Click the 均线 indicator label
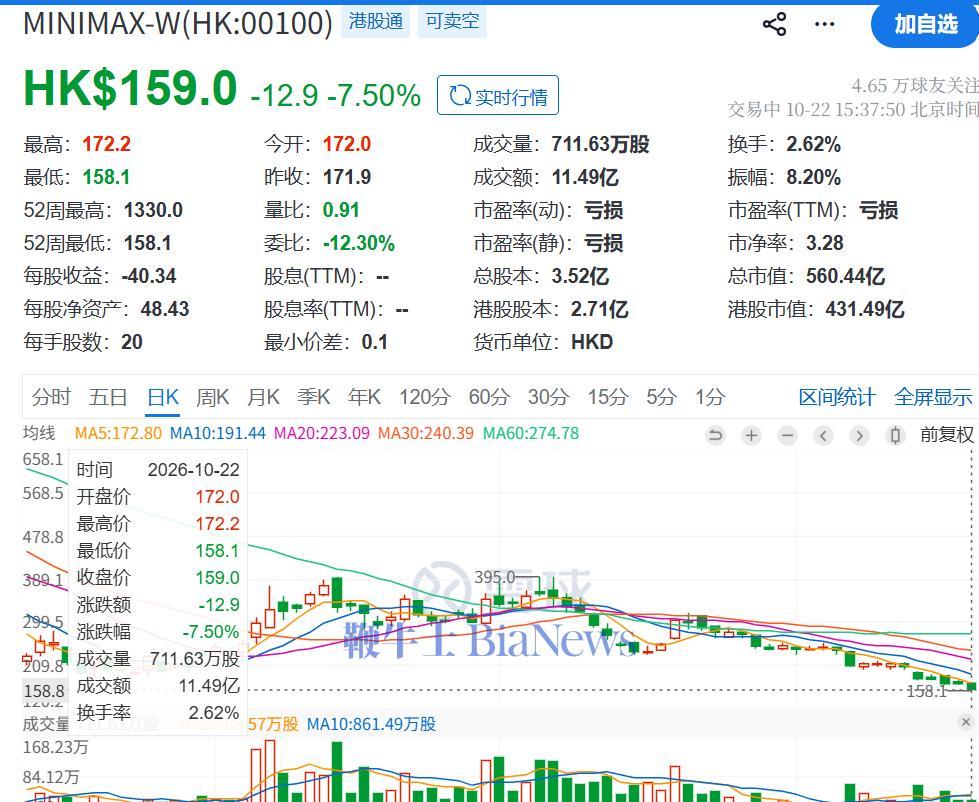This screenshot has width=979, height=802. (x=39, y=433)
